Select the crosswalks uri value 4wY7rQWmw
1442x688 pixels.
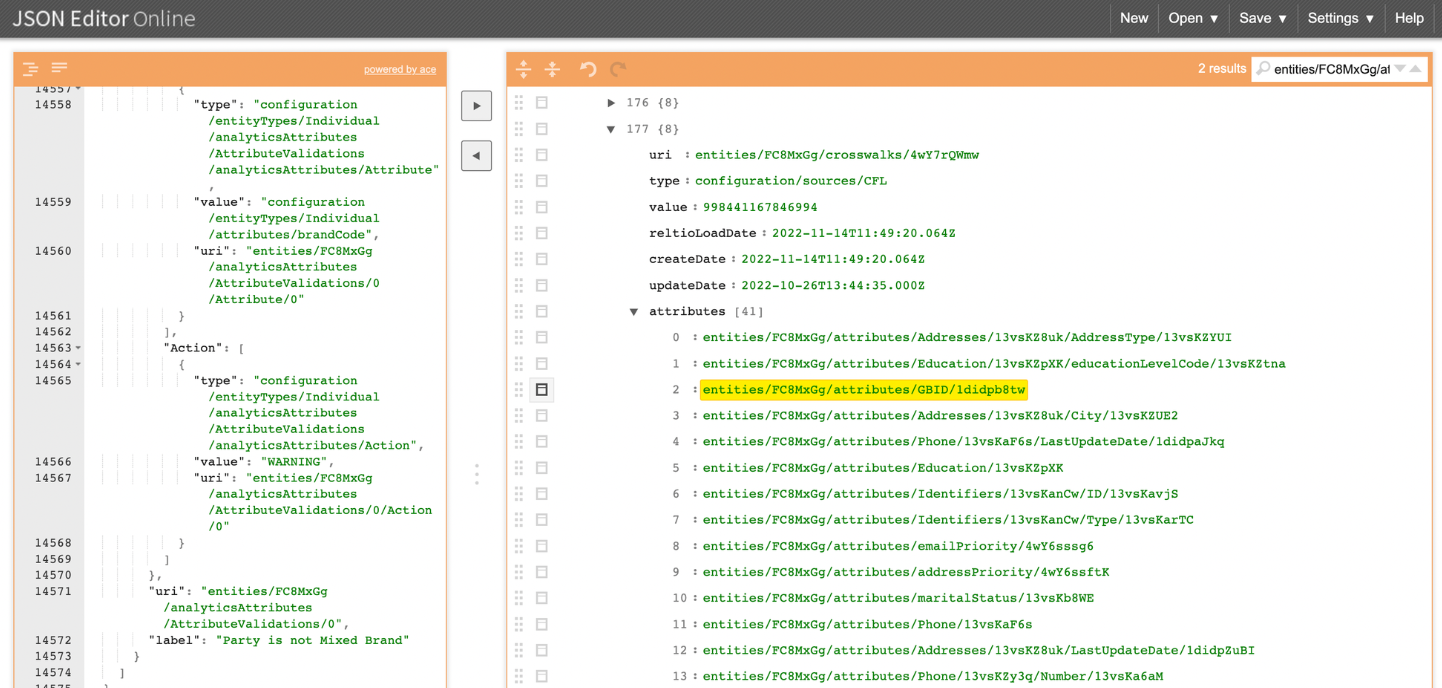837,155
